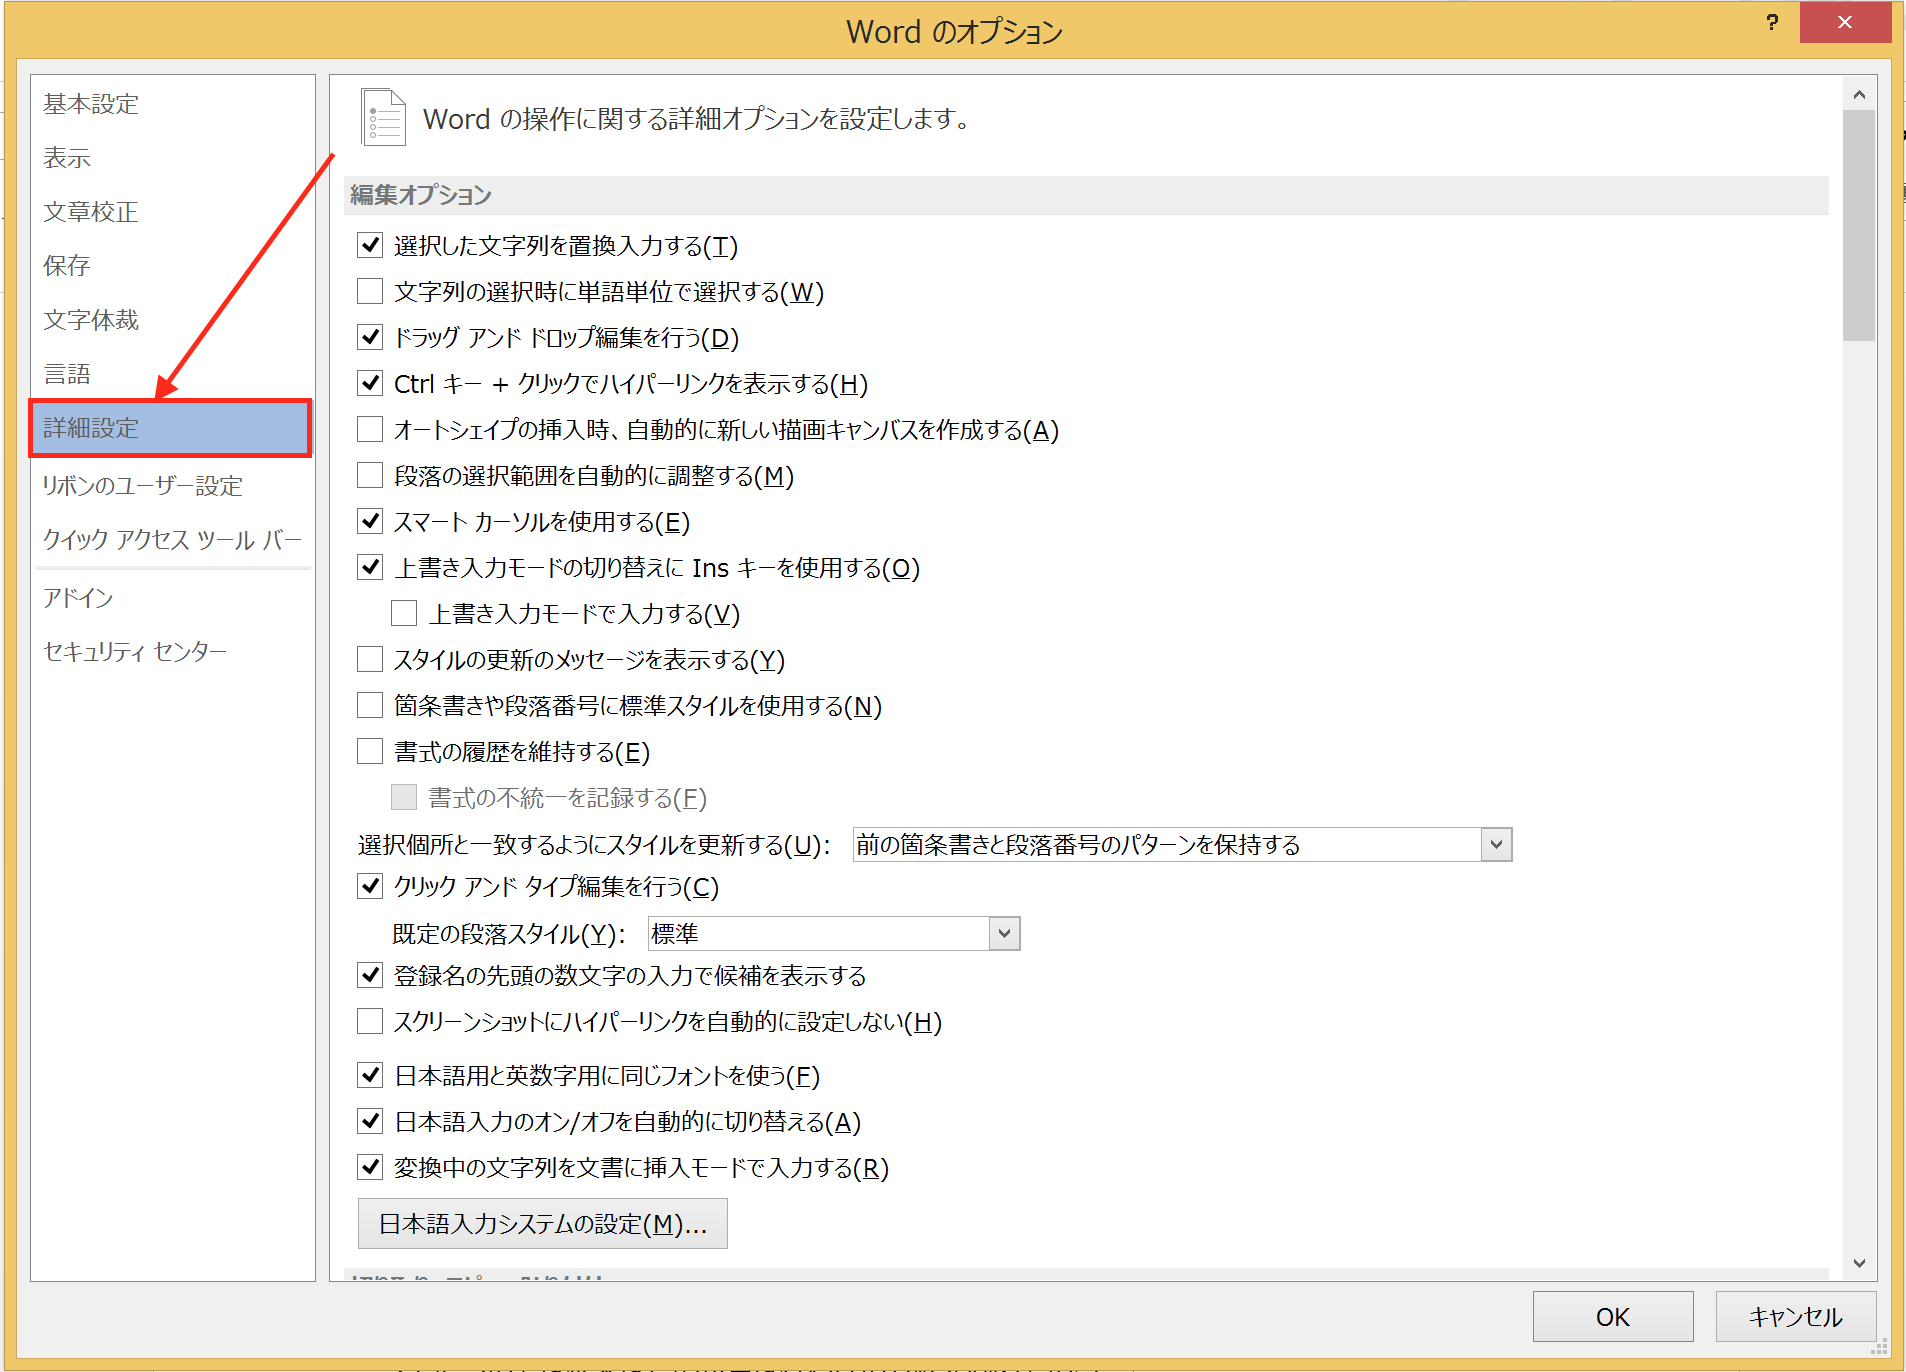Enable オートシェイプ描画キャンバス作成 checkbox
1906x1372 pixels.
click(370, 429)
